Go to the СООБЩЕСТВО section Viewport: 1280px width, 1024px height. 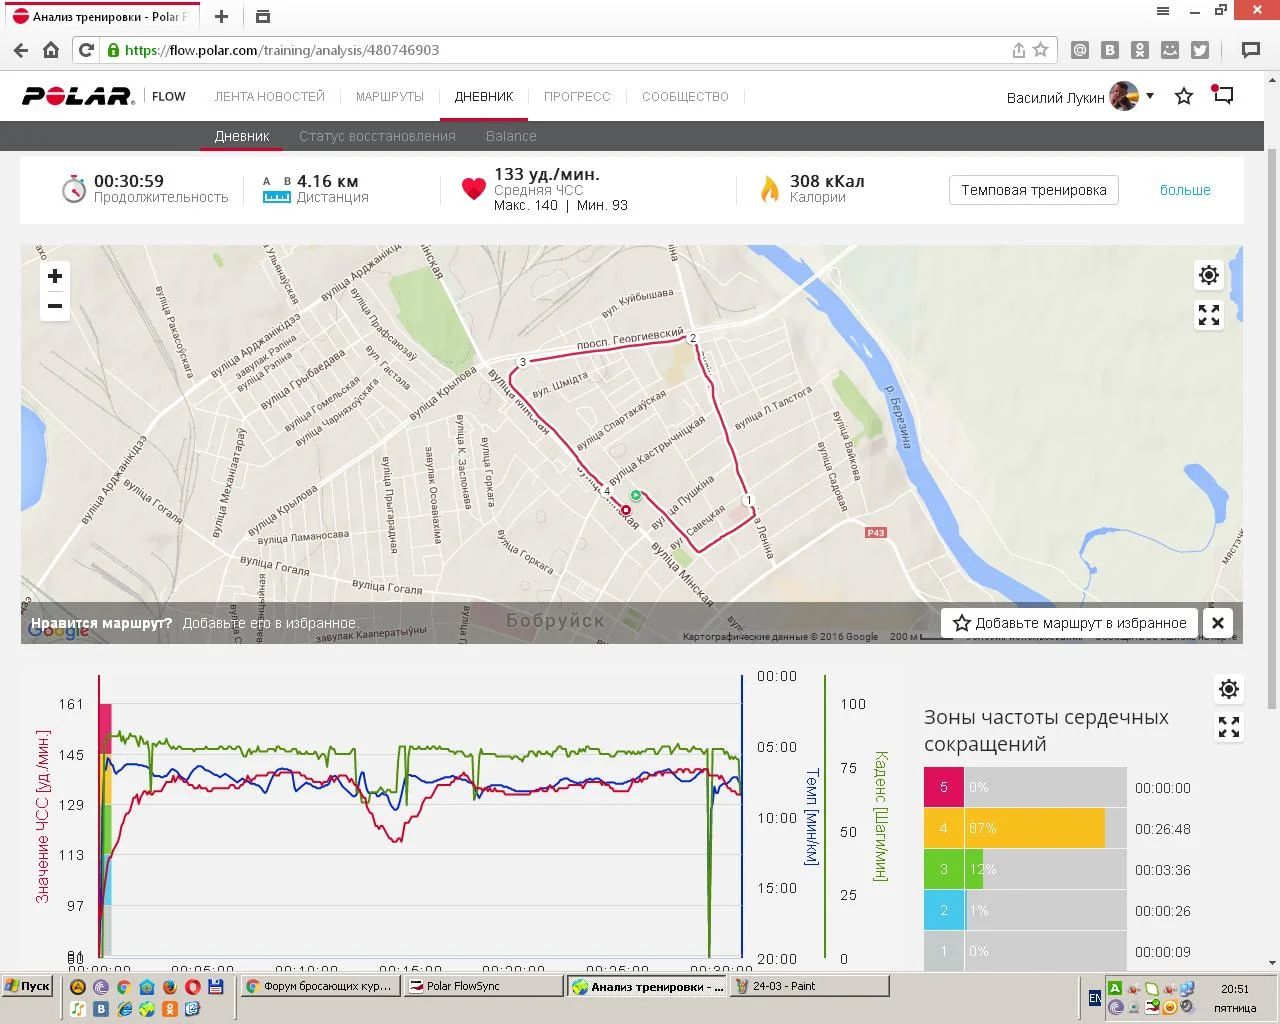pyautogui.click(x=685, y=97)
